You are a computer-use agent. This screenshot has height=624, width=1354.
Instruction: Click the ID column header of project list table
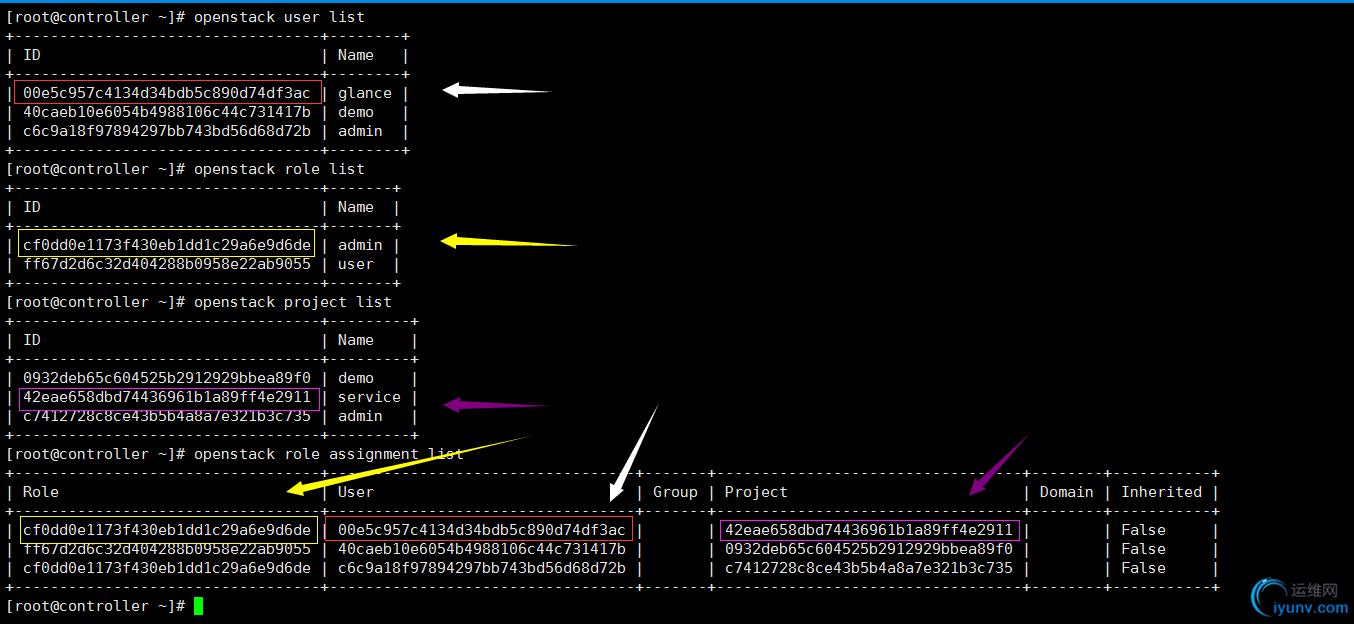point(32,340)
